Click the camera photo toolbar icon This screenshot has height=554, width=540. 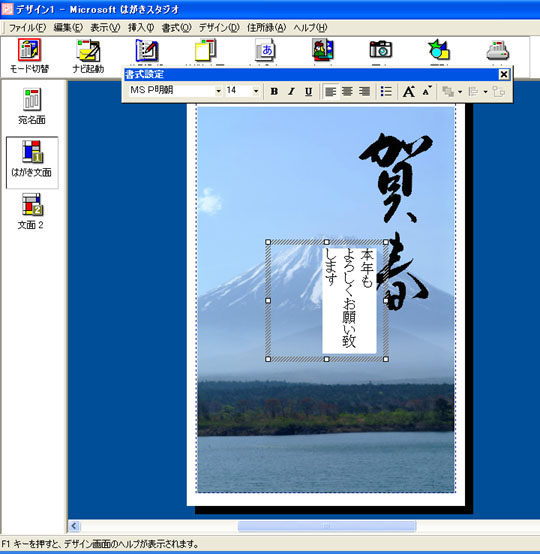(x=381, y=49)
